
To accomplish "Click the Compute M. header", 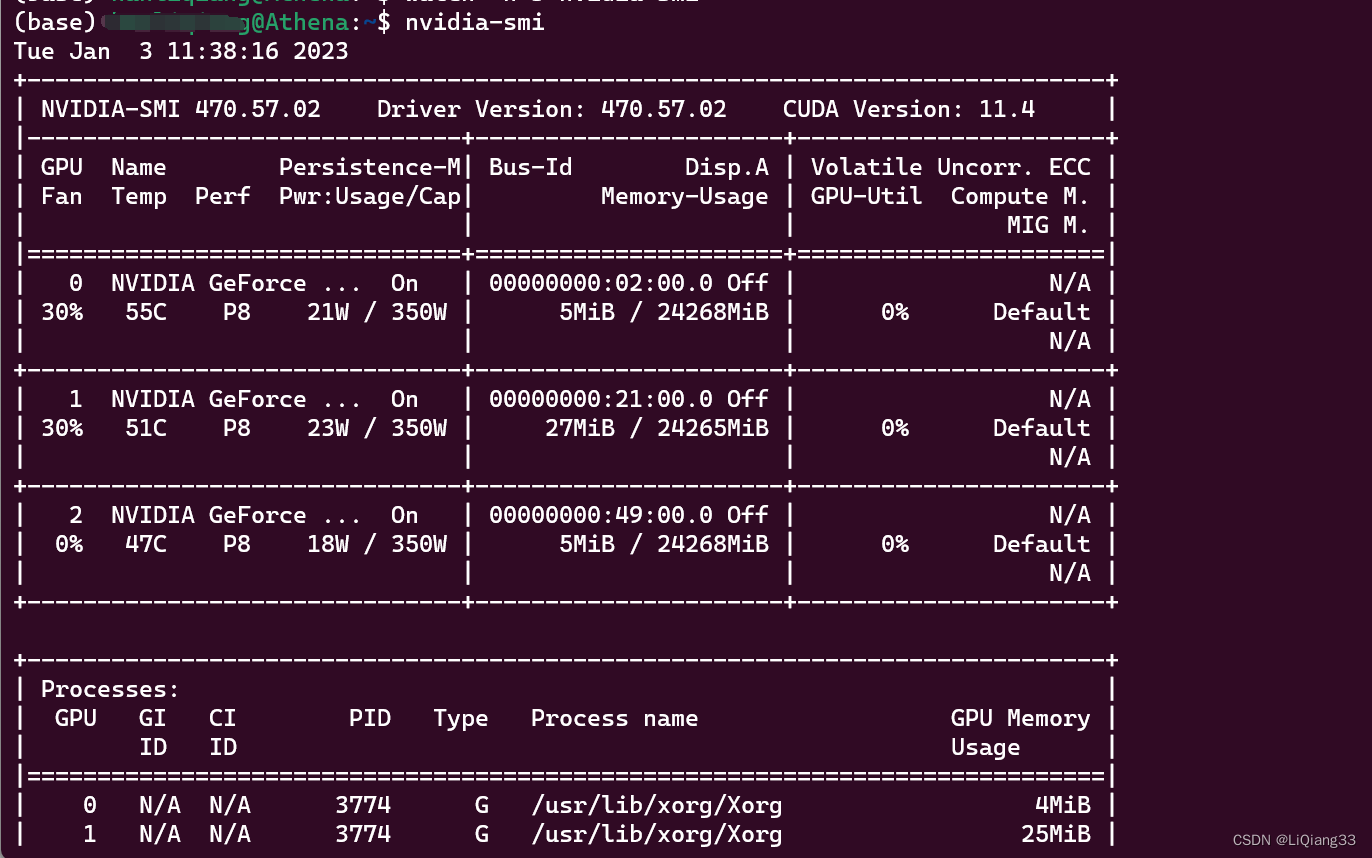I will 1021,196.
